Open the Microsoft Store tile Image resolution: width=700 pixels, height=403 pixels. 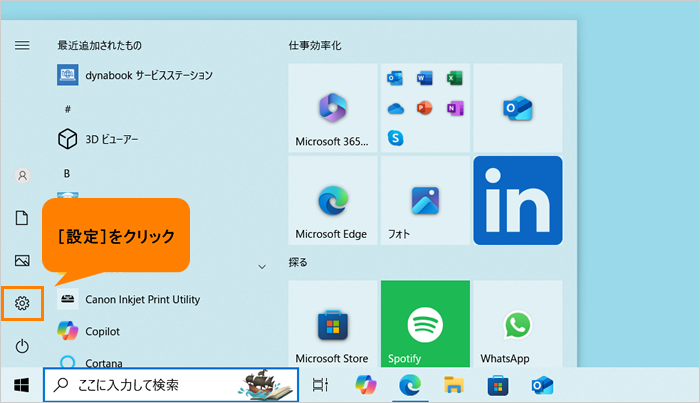click(x=333, y=324)
